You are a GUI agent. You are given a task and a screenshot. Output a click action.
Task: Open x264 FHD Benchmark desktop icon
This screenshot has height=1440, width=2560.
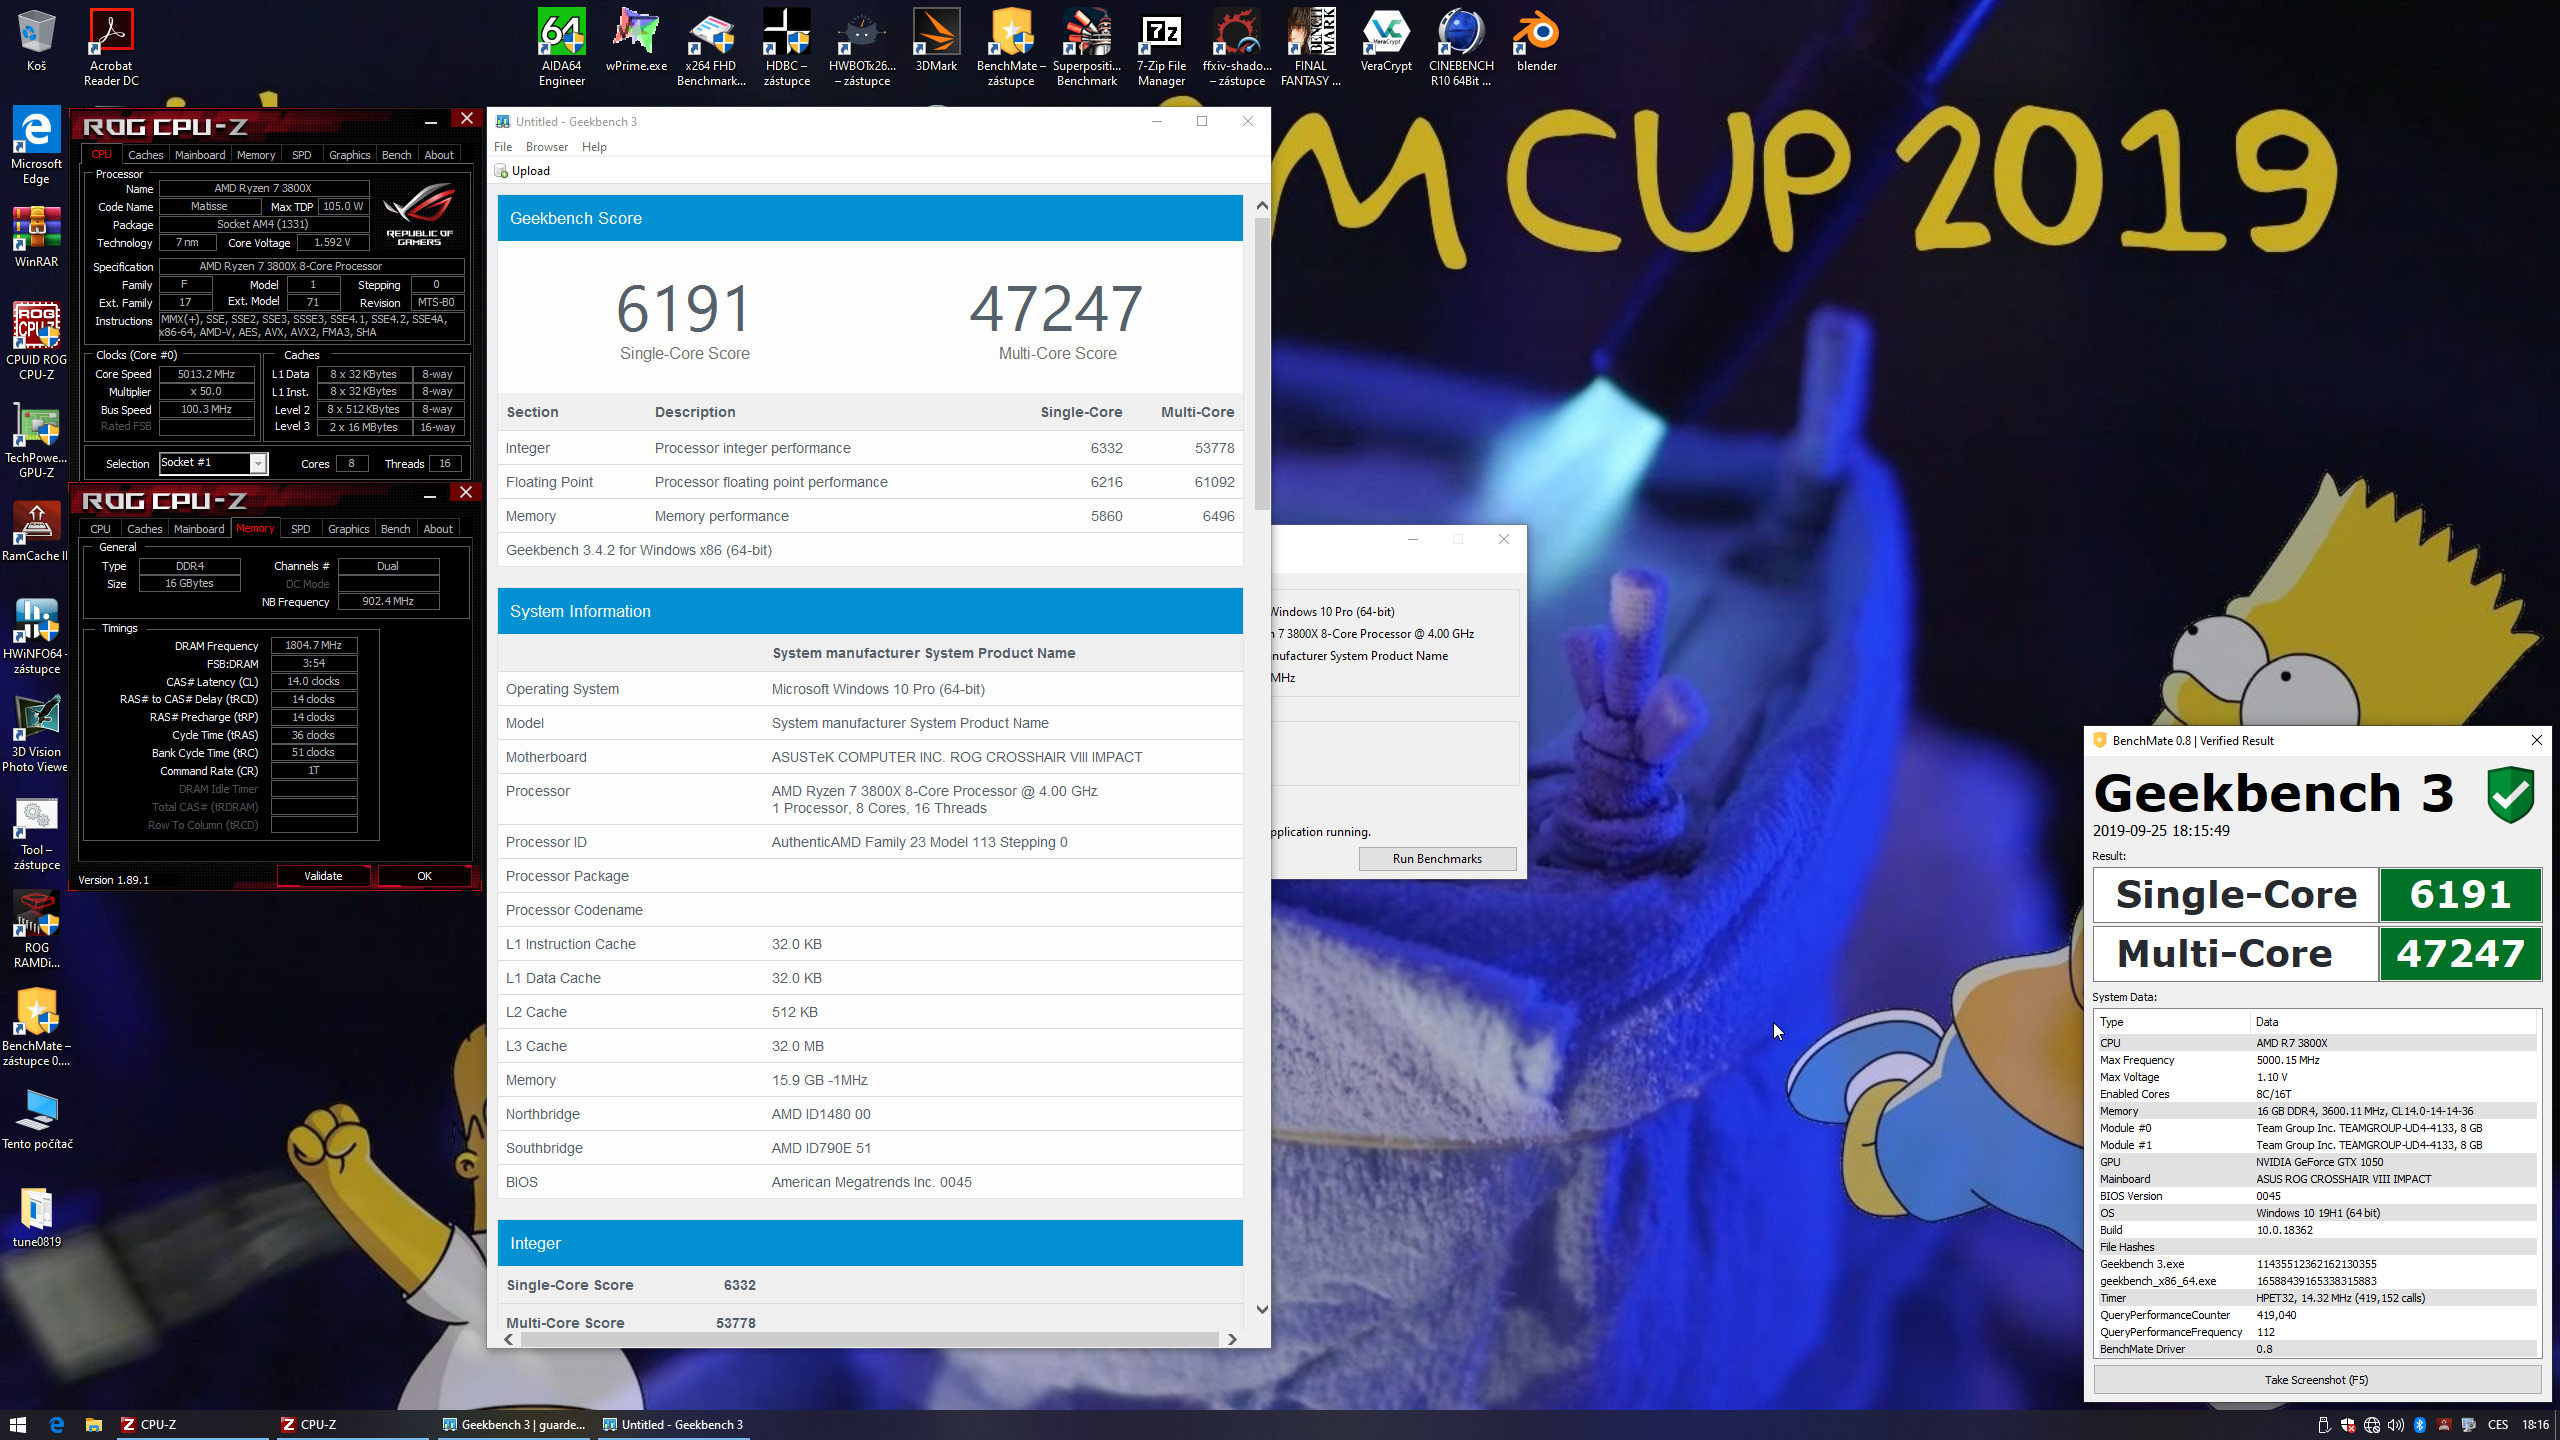click(x=711, y=47)
